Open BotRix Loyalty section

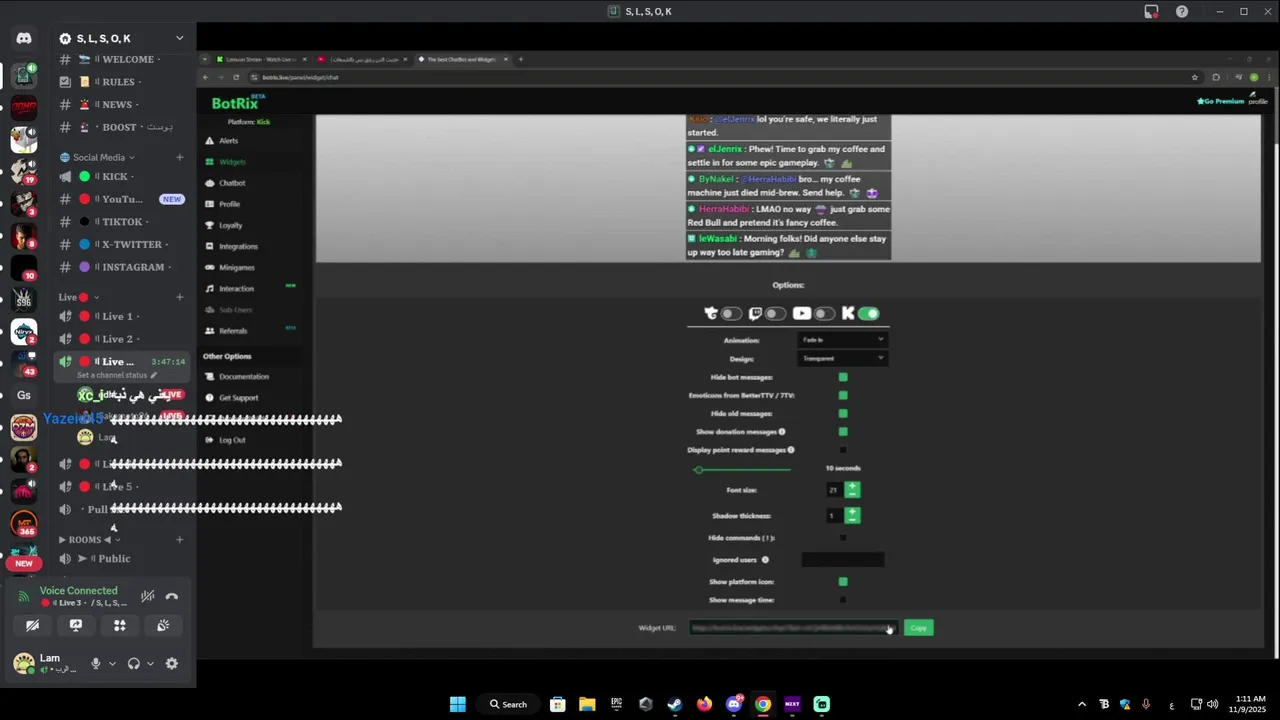(231, 225)
